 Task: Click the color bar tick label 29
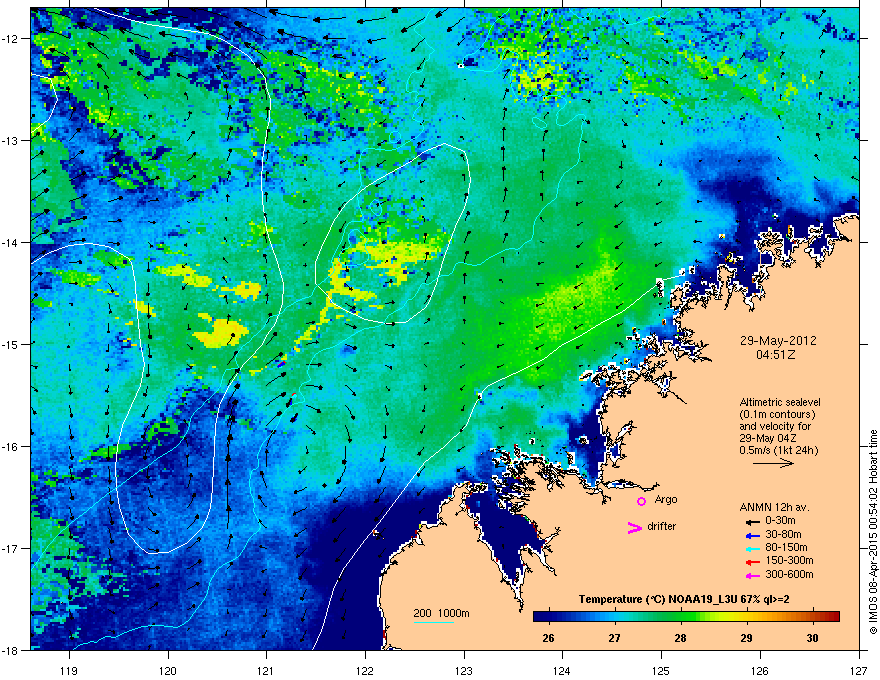pos(746,638)
